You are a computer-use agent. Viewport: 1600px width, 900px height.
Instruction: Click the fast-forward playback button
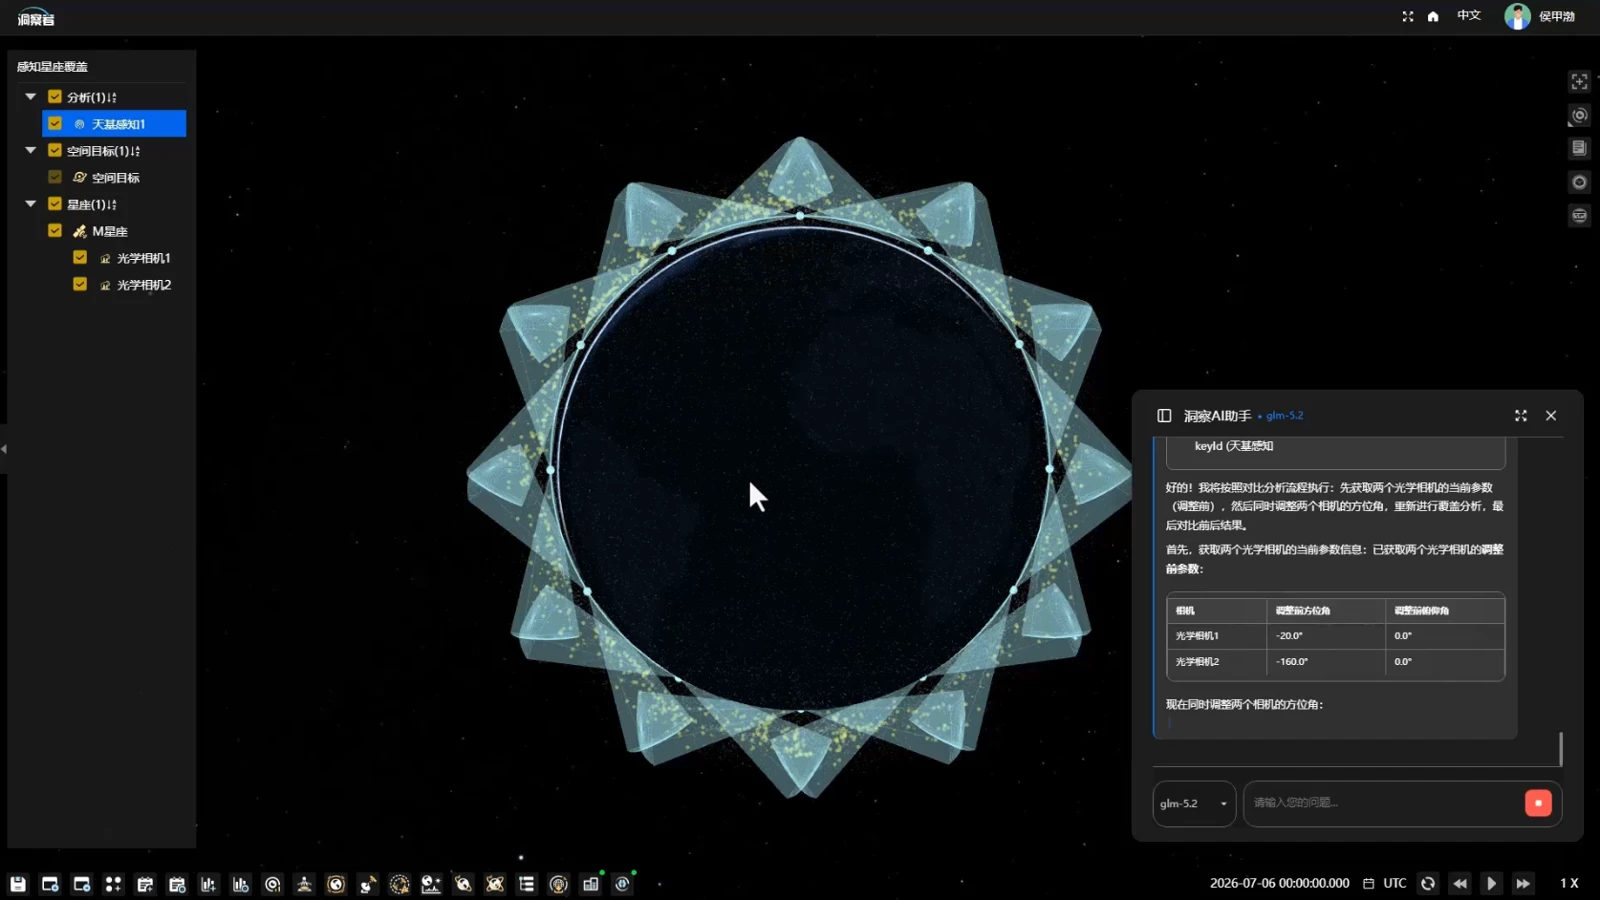1522,884
